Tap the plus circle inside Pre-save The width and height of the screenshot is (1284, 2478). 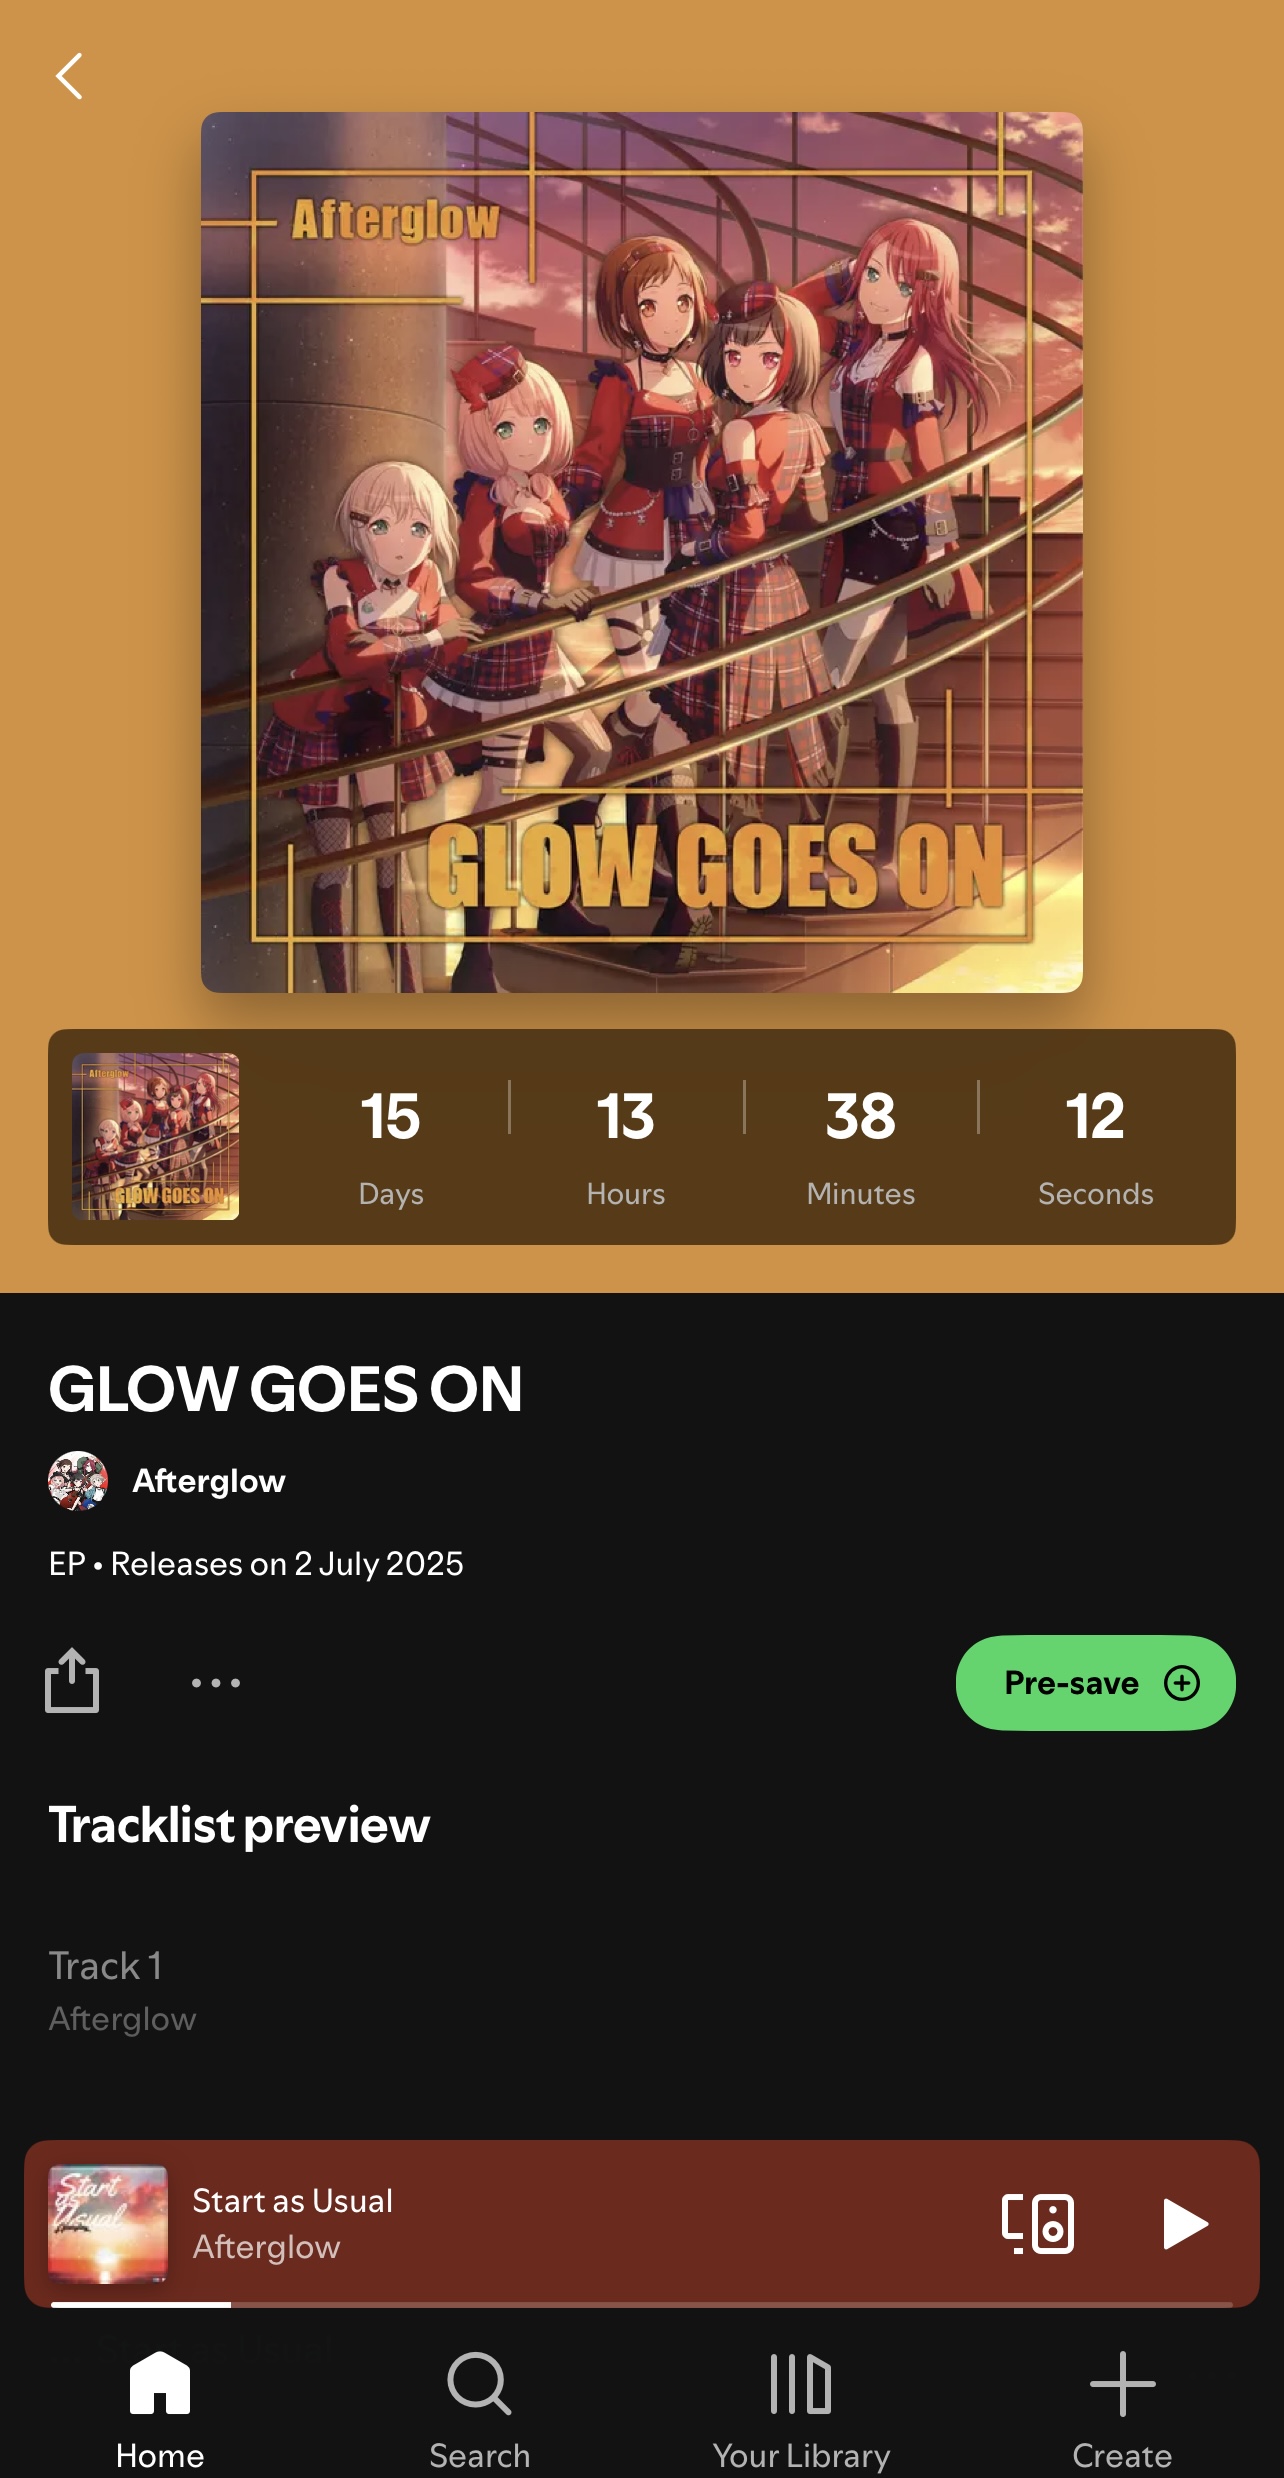click(x=1182, y=1683)
